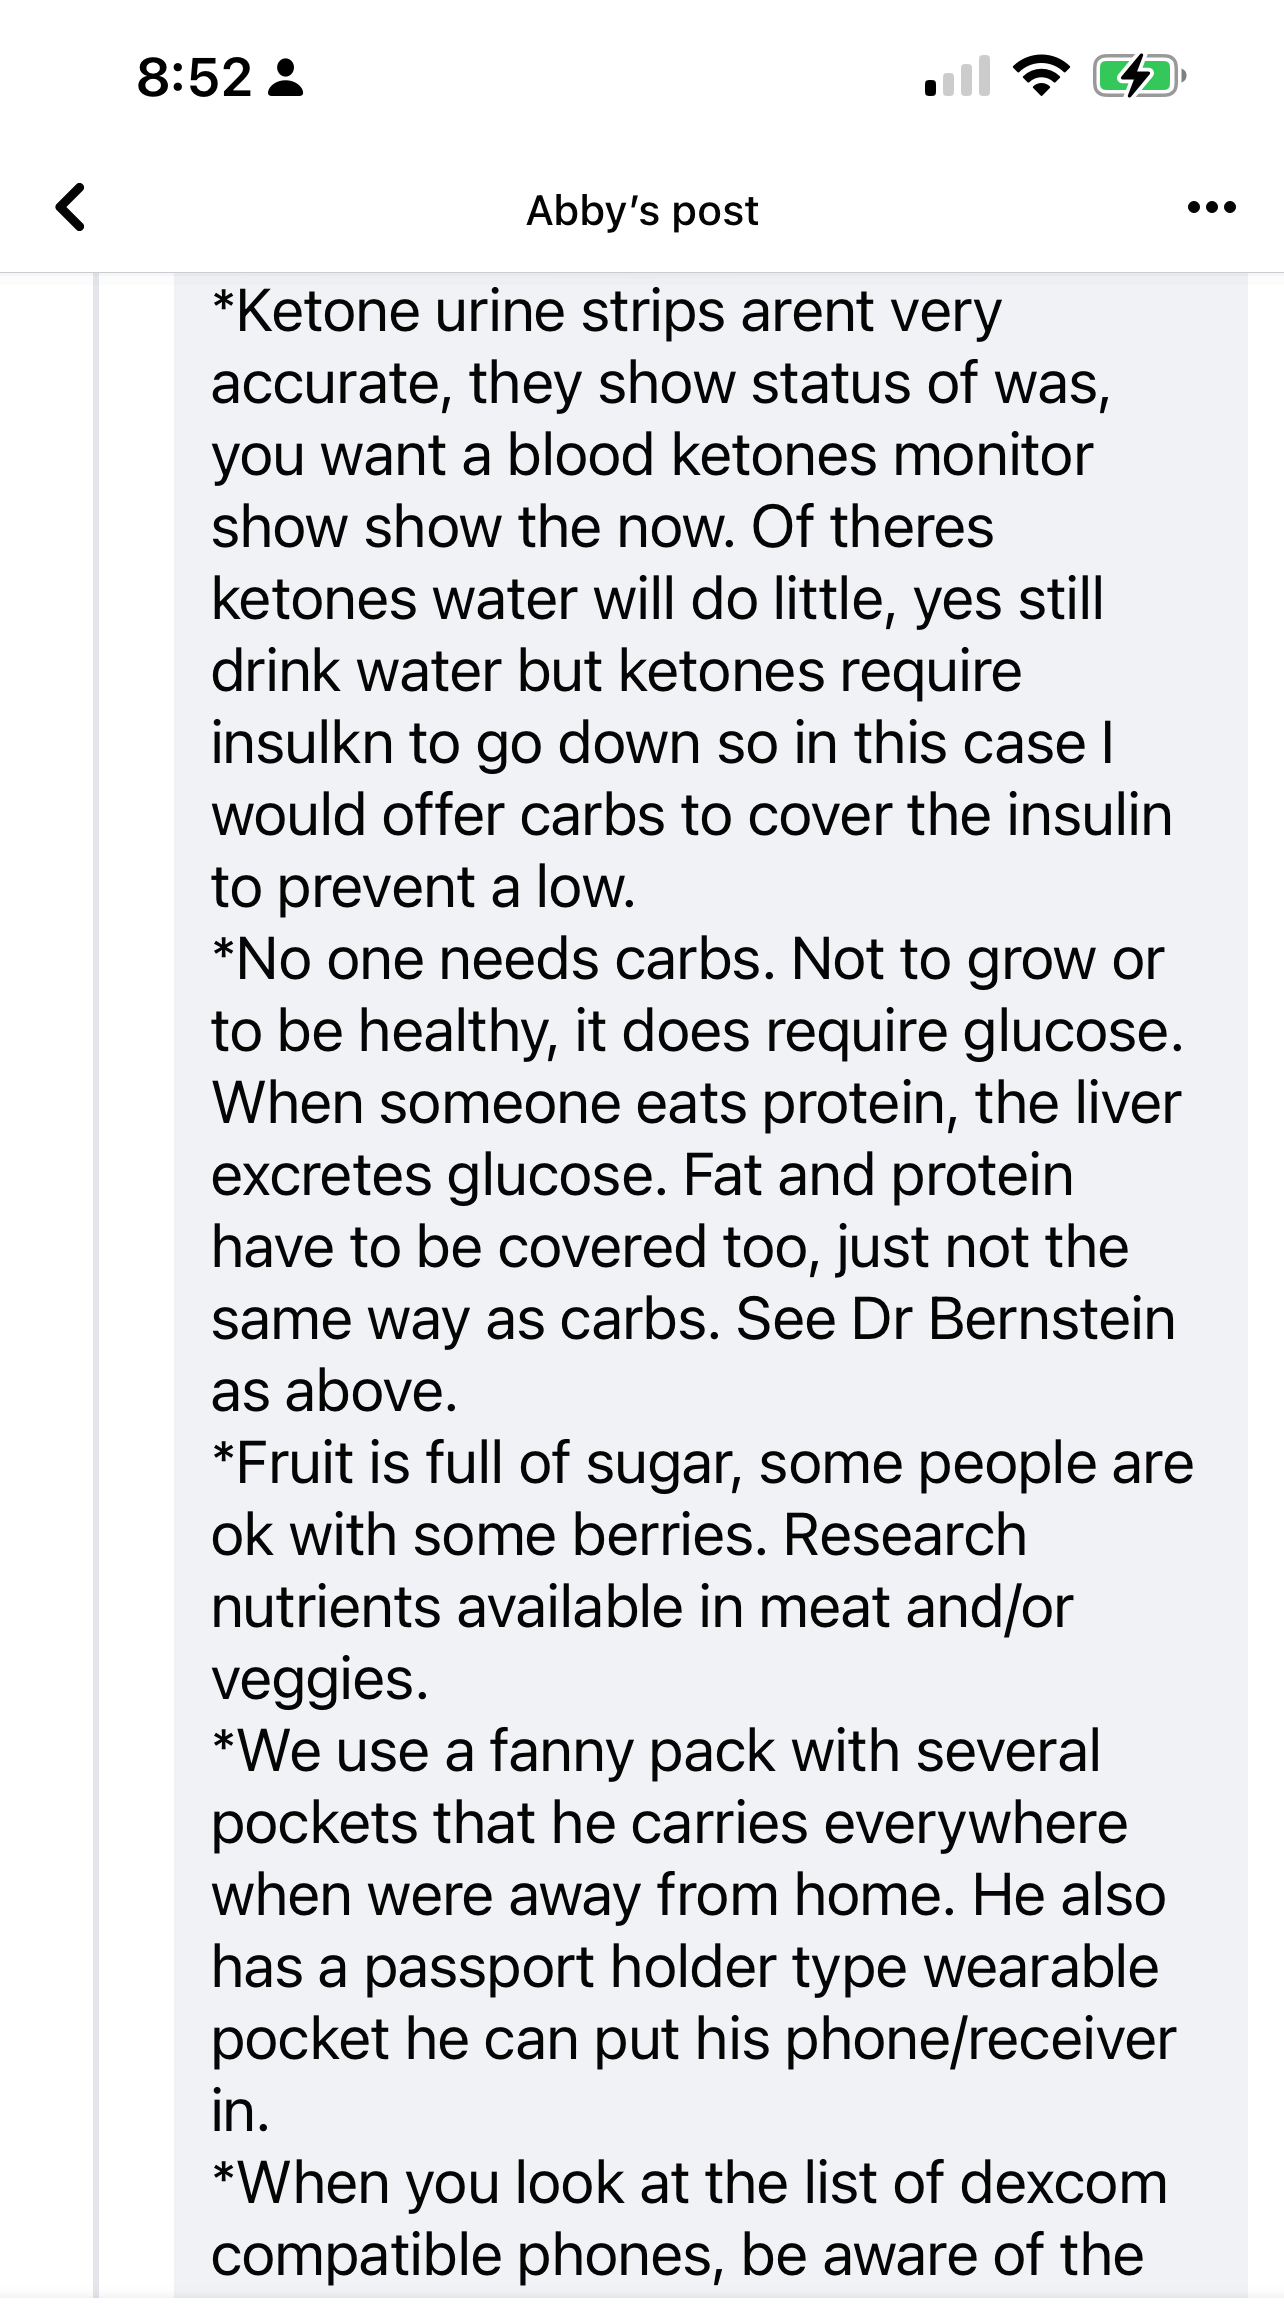Tap the charging battery icon
Screen dimensions: 1284x2310
click(1138, 76)
